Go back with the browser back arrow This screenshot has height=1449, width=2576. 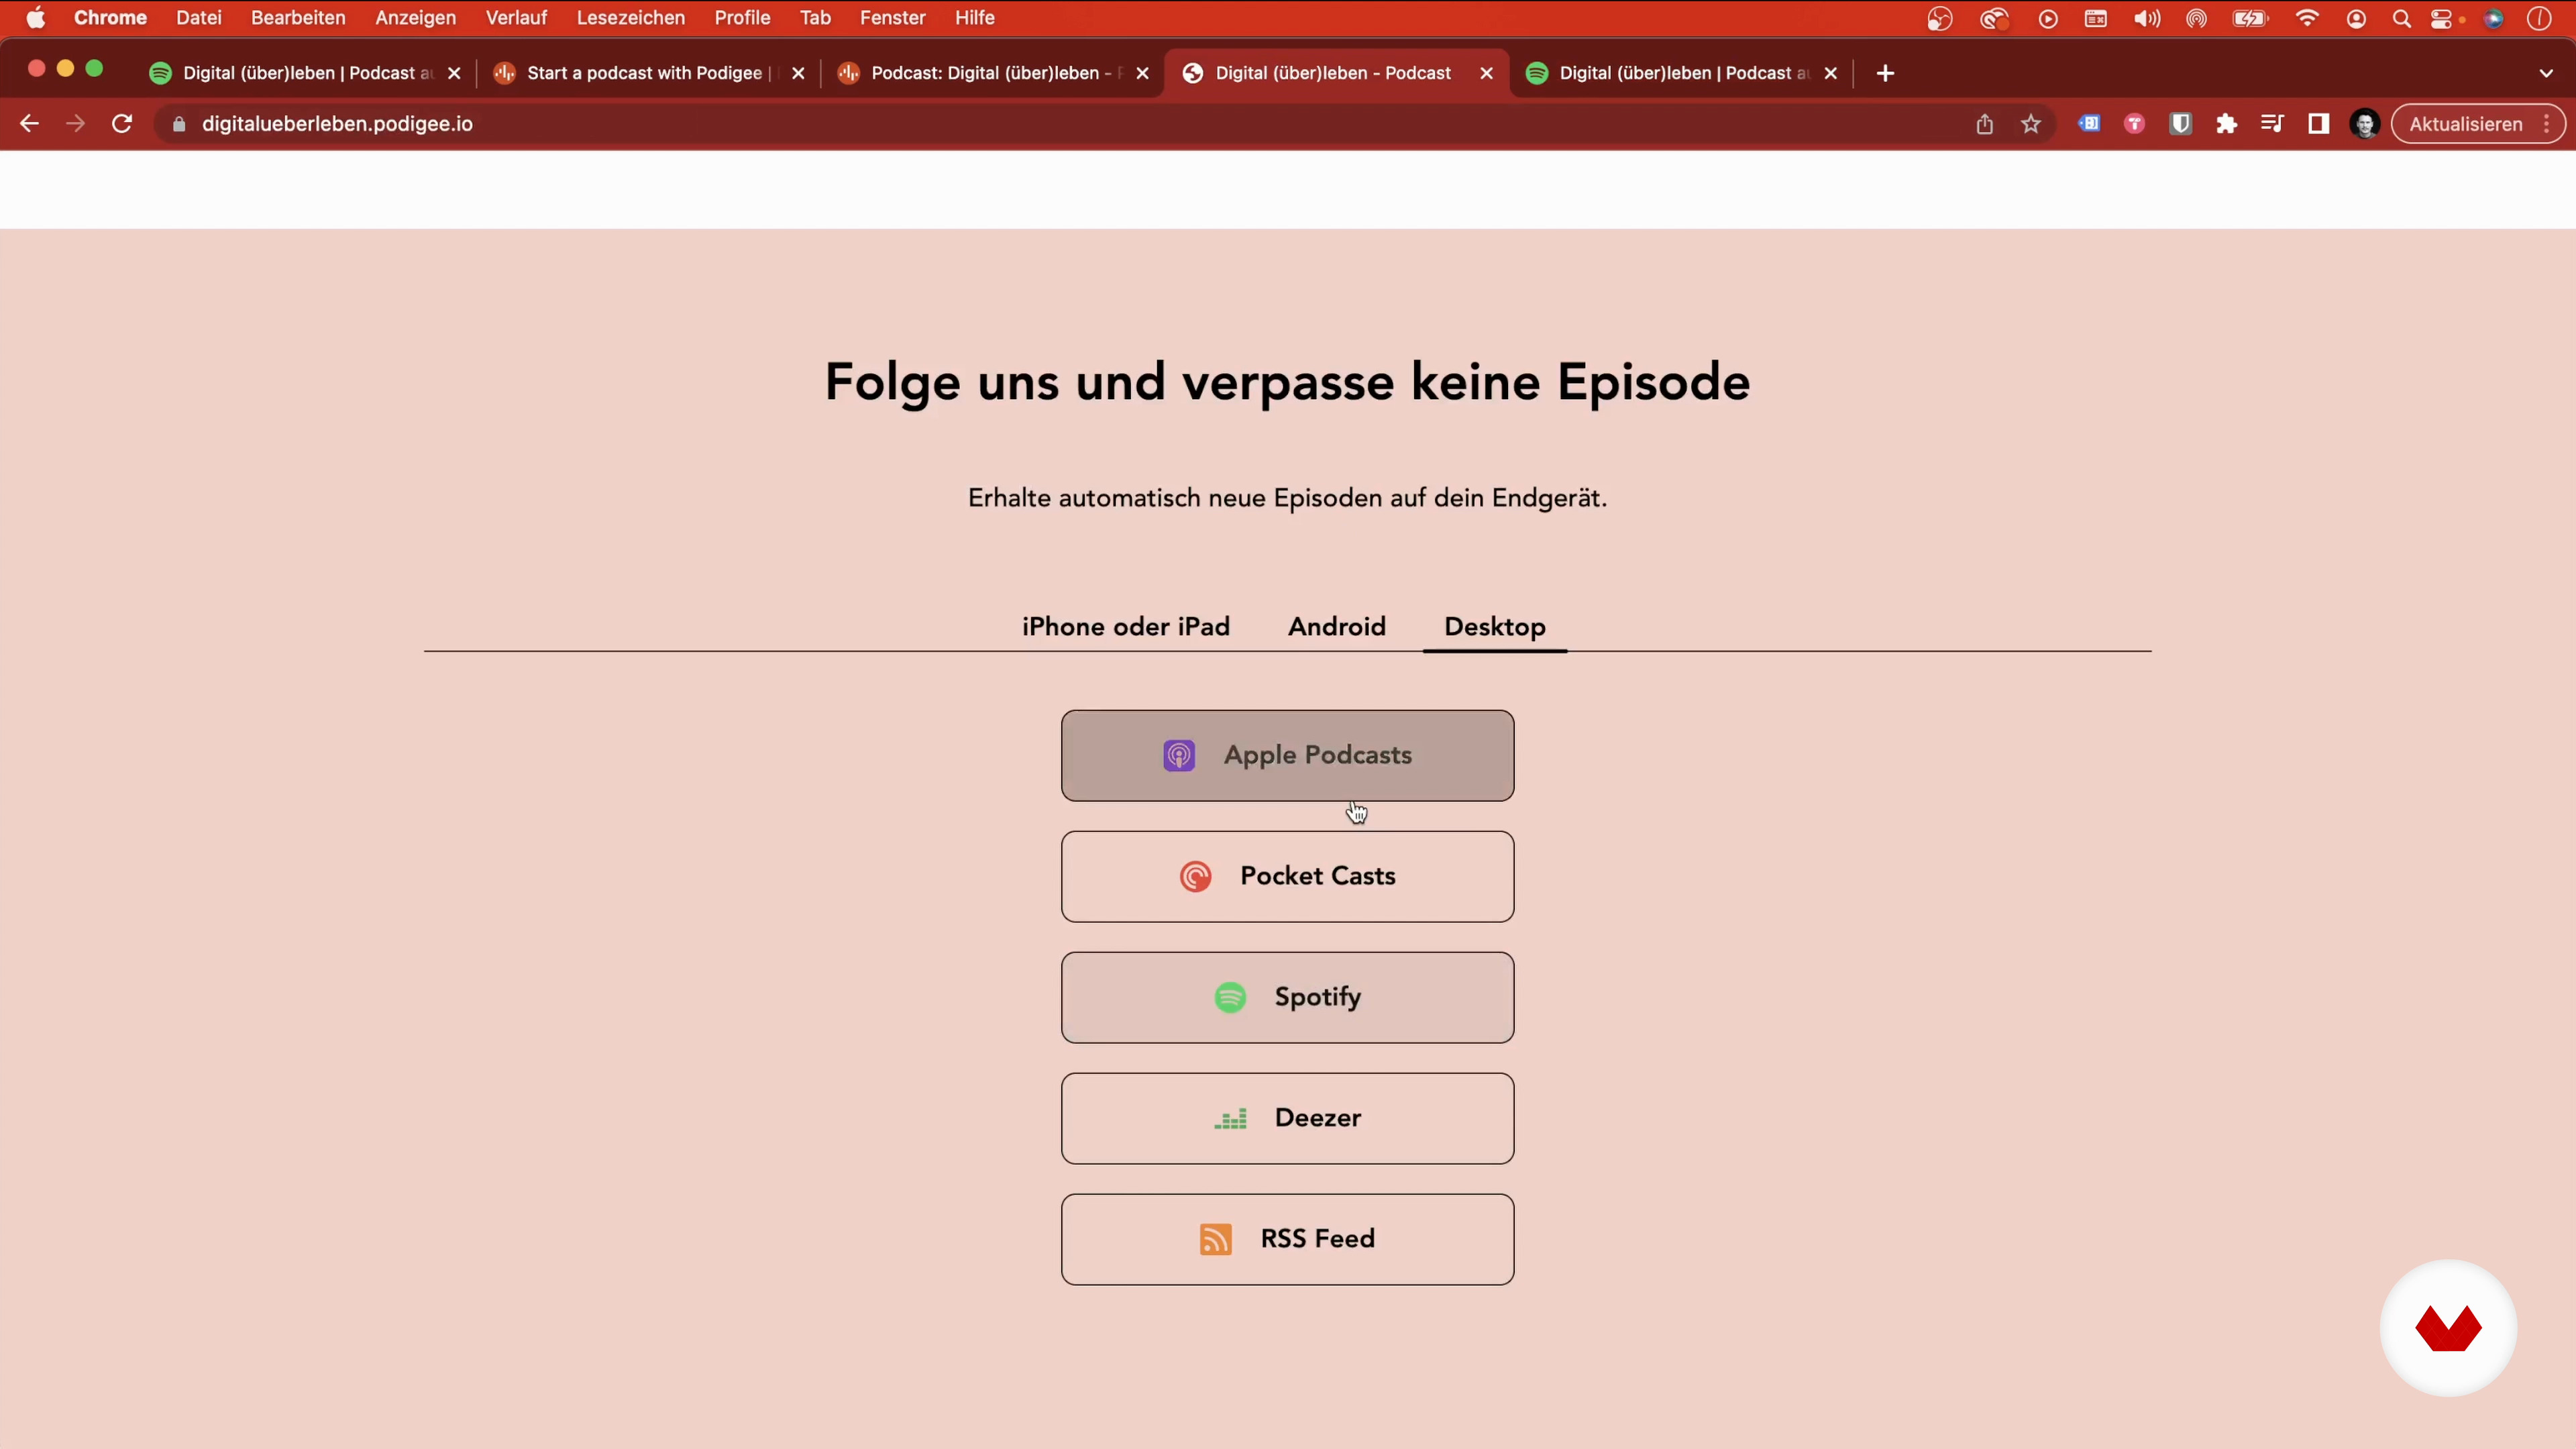(30, 124)
